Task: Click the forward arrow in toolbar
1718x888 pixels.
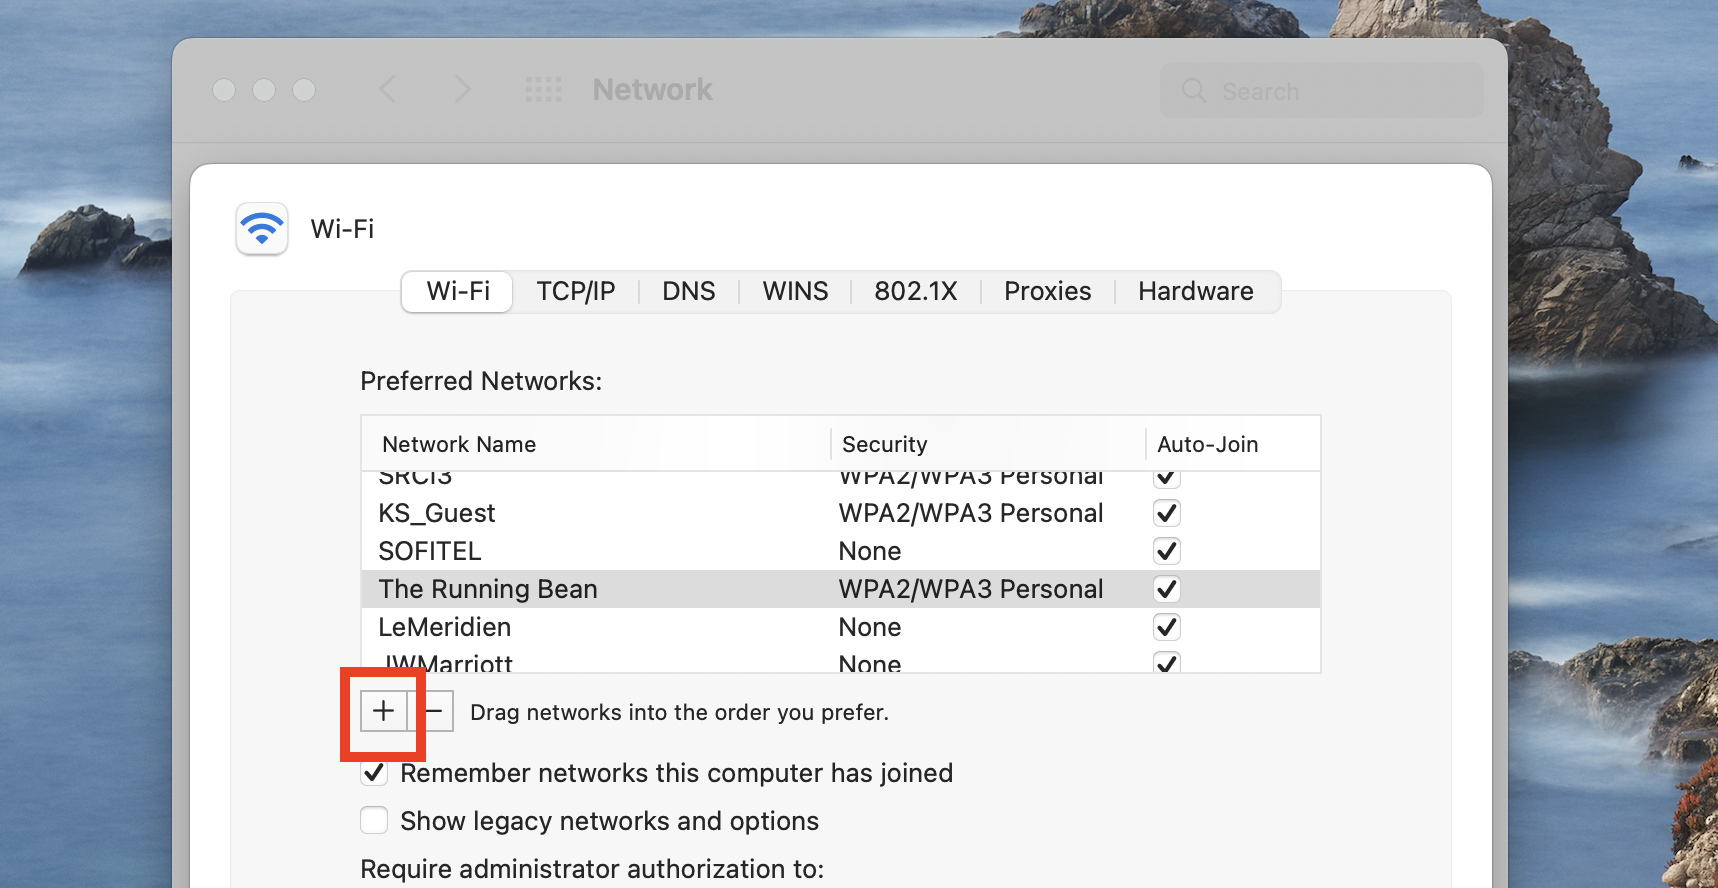Action: point(462,90)
